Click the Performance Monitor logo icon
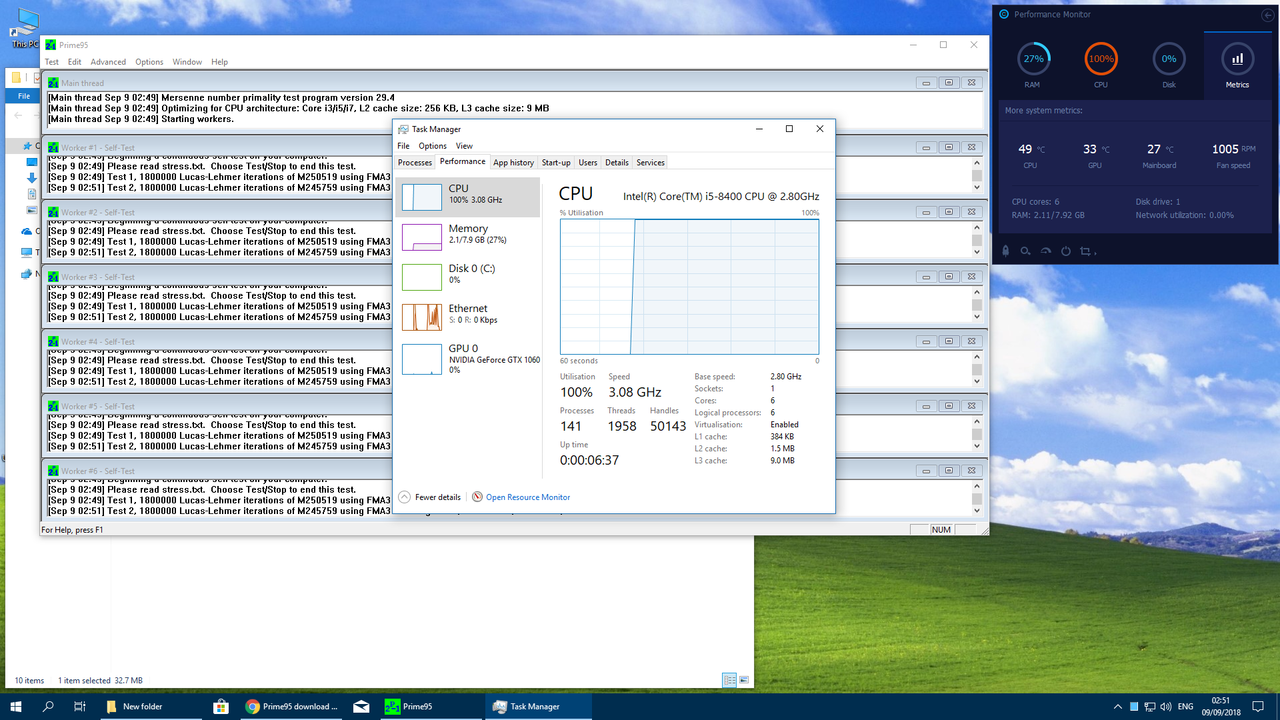 pos(1004,14)
